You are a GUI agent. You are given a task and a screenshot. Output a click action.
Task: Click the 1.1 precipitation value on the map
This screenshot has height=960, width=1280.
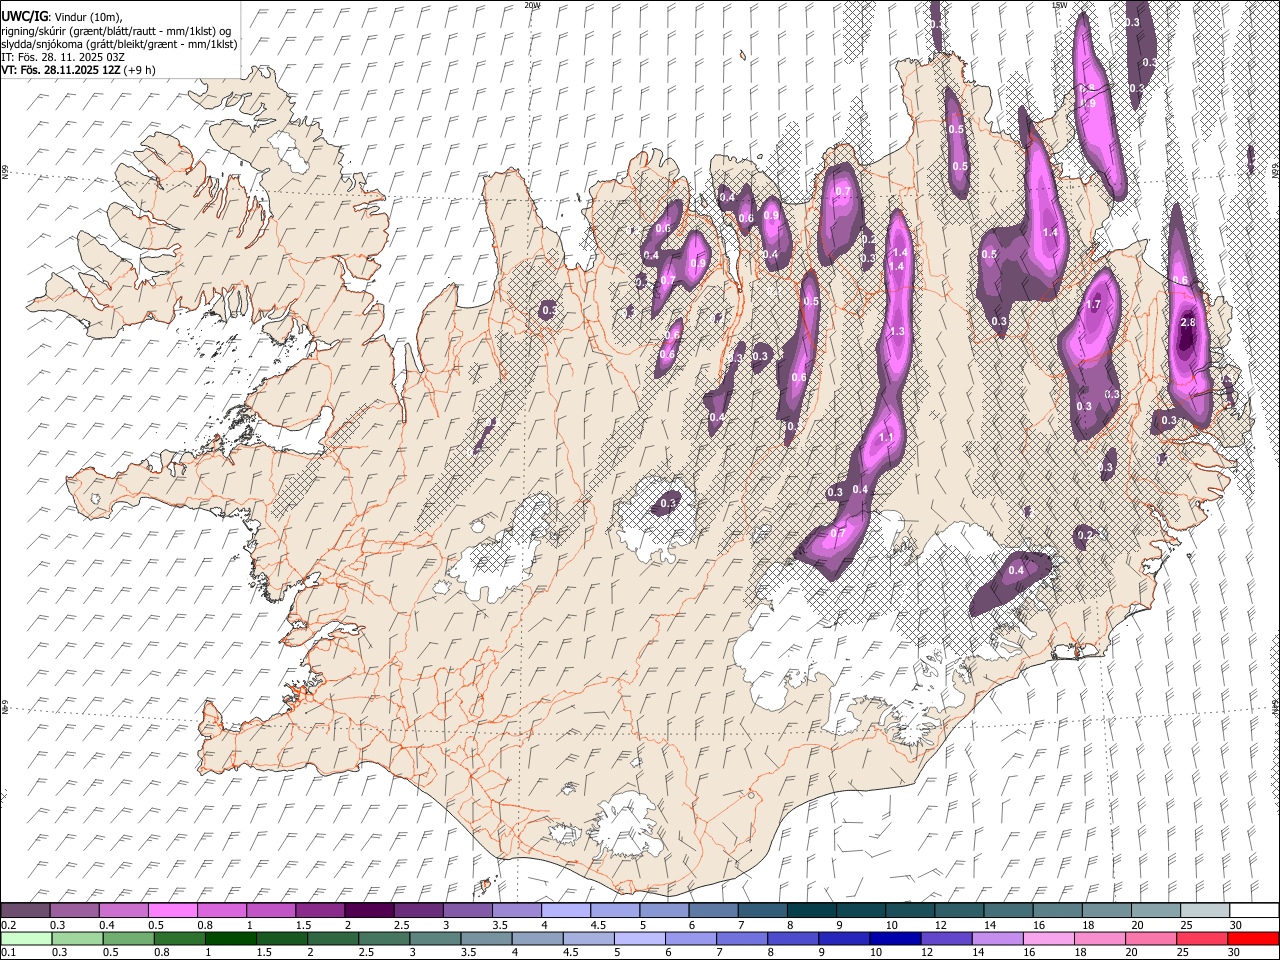point(886,438)
